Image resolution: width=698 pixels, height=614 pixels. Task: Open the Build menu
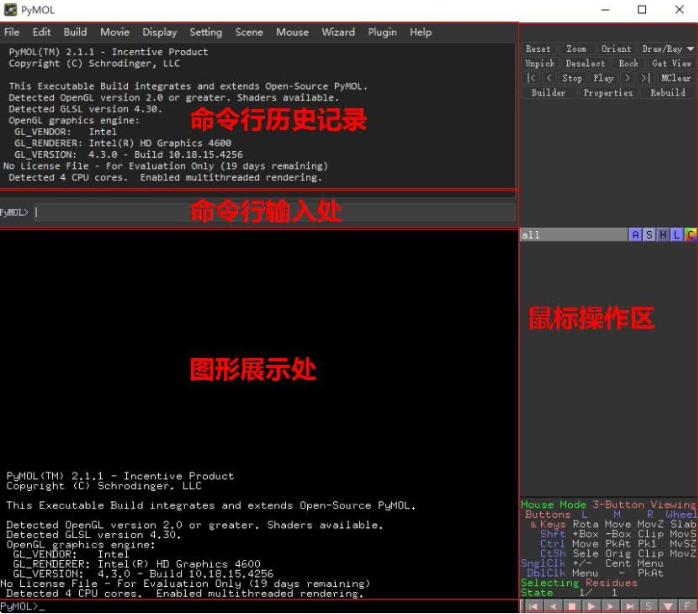pos(75,32)
